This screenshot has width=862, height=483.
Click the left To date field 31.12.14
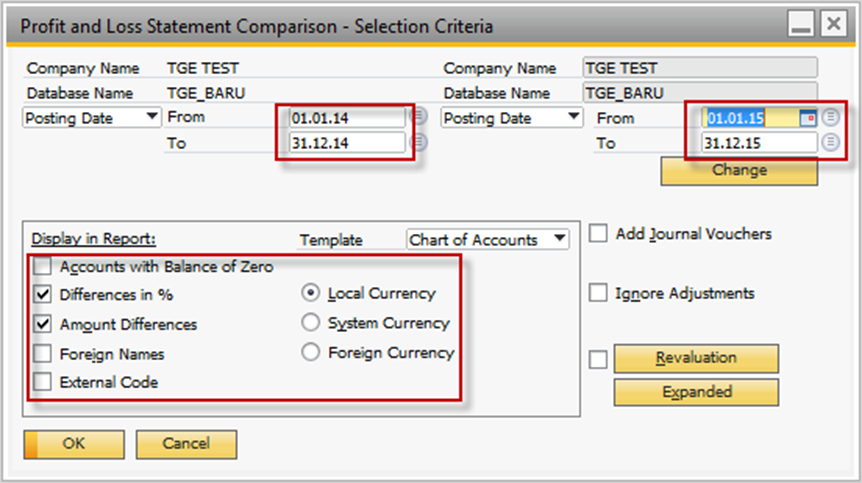(347, 143)
